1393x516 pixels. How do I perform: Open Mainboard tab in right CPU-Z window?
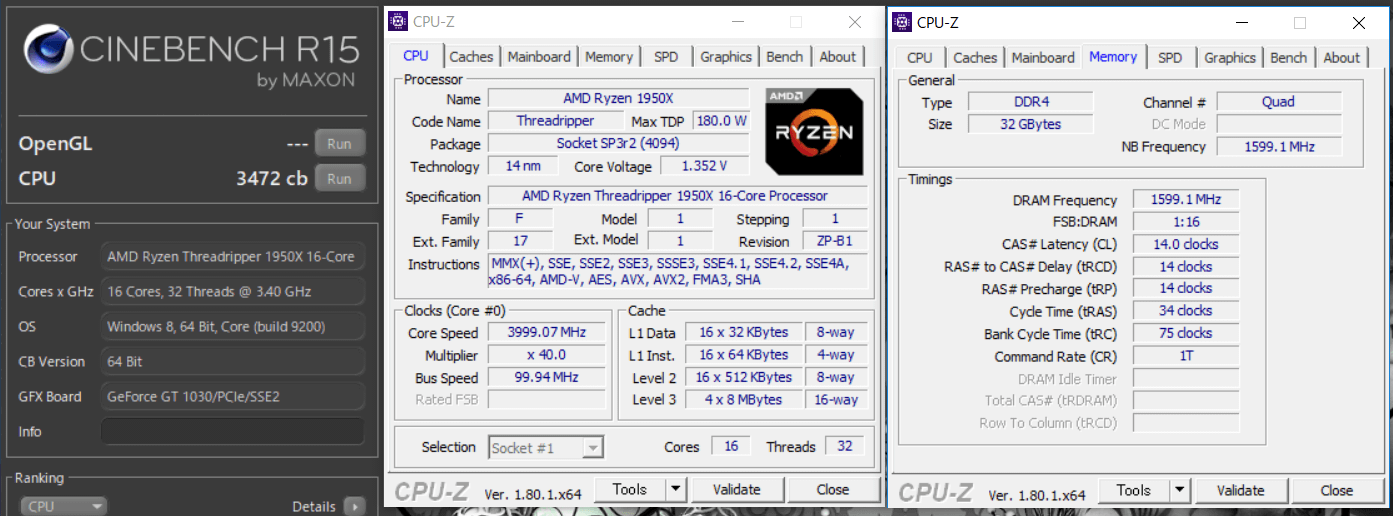[x=1043, y=58]
